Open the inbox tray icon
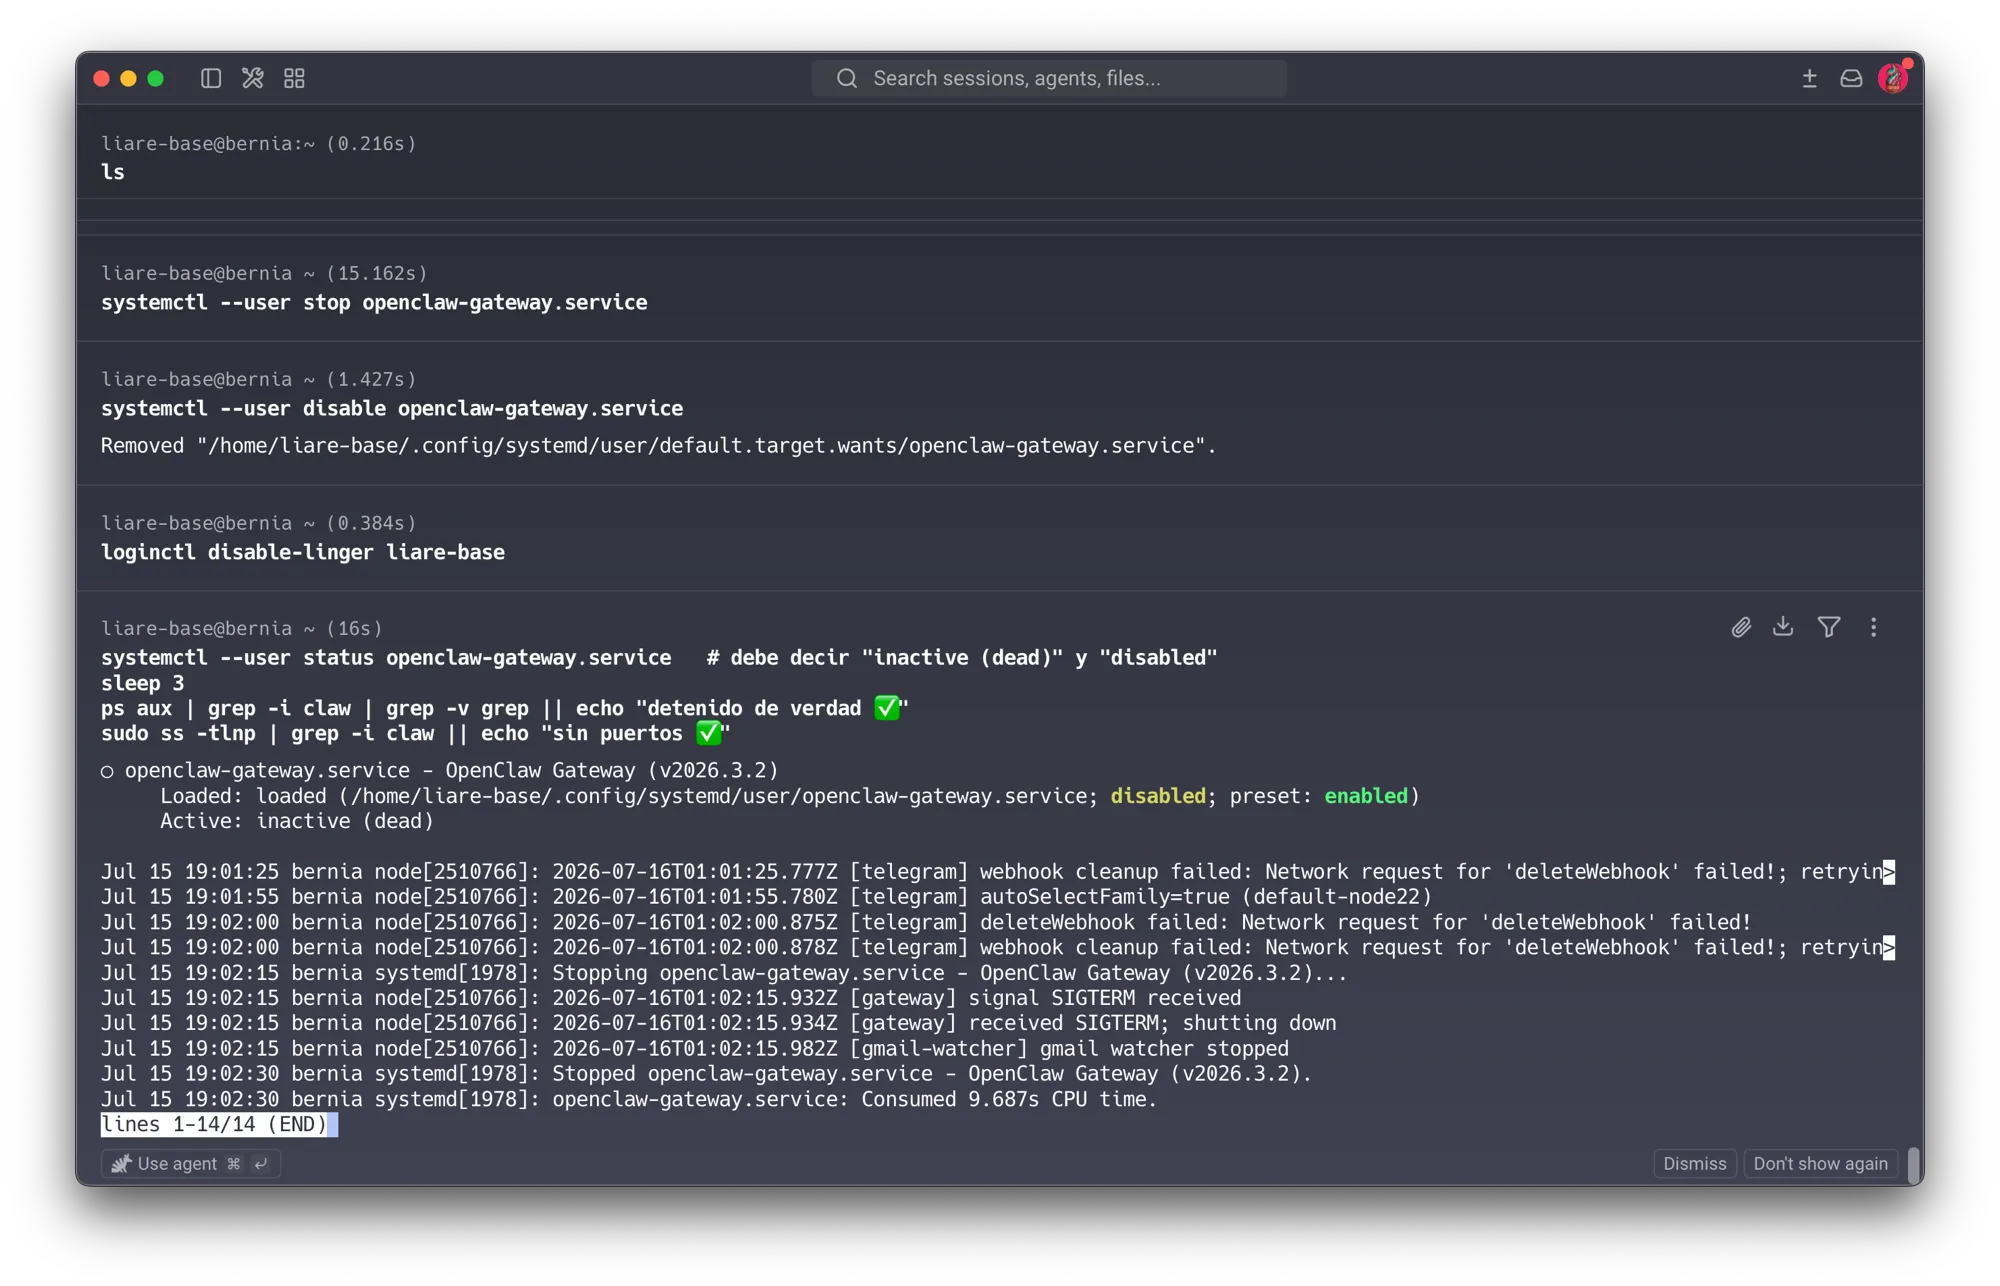Viewport: 2000px width, 1286px height. click(x=1851, y=78)
